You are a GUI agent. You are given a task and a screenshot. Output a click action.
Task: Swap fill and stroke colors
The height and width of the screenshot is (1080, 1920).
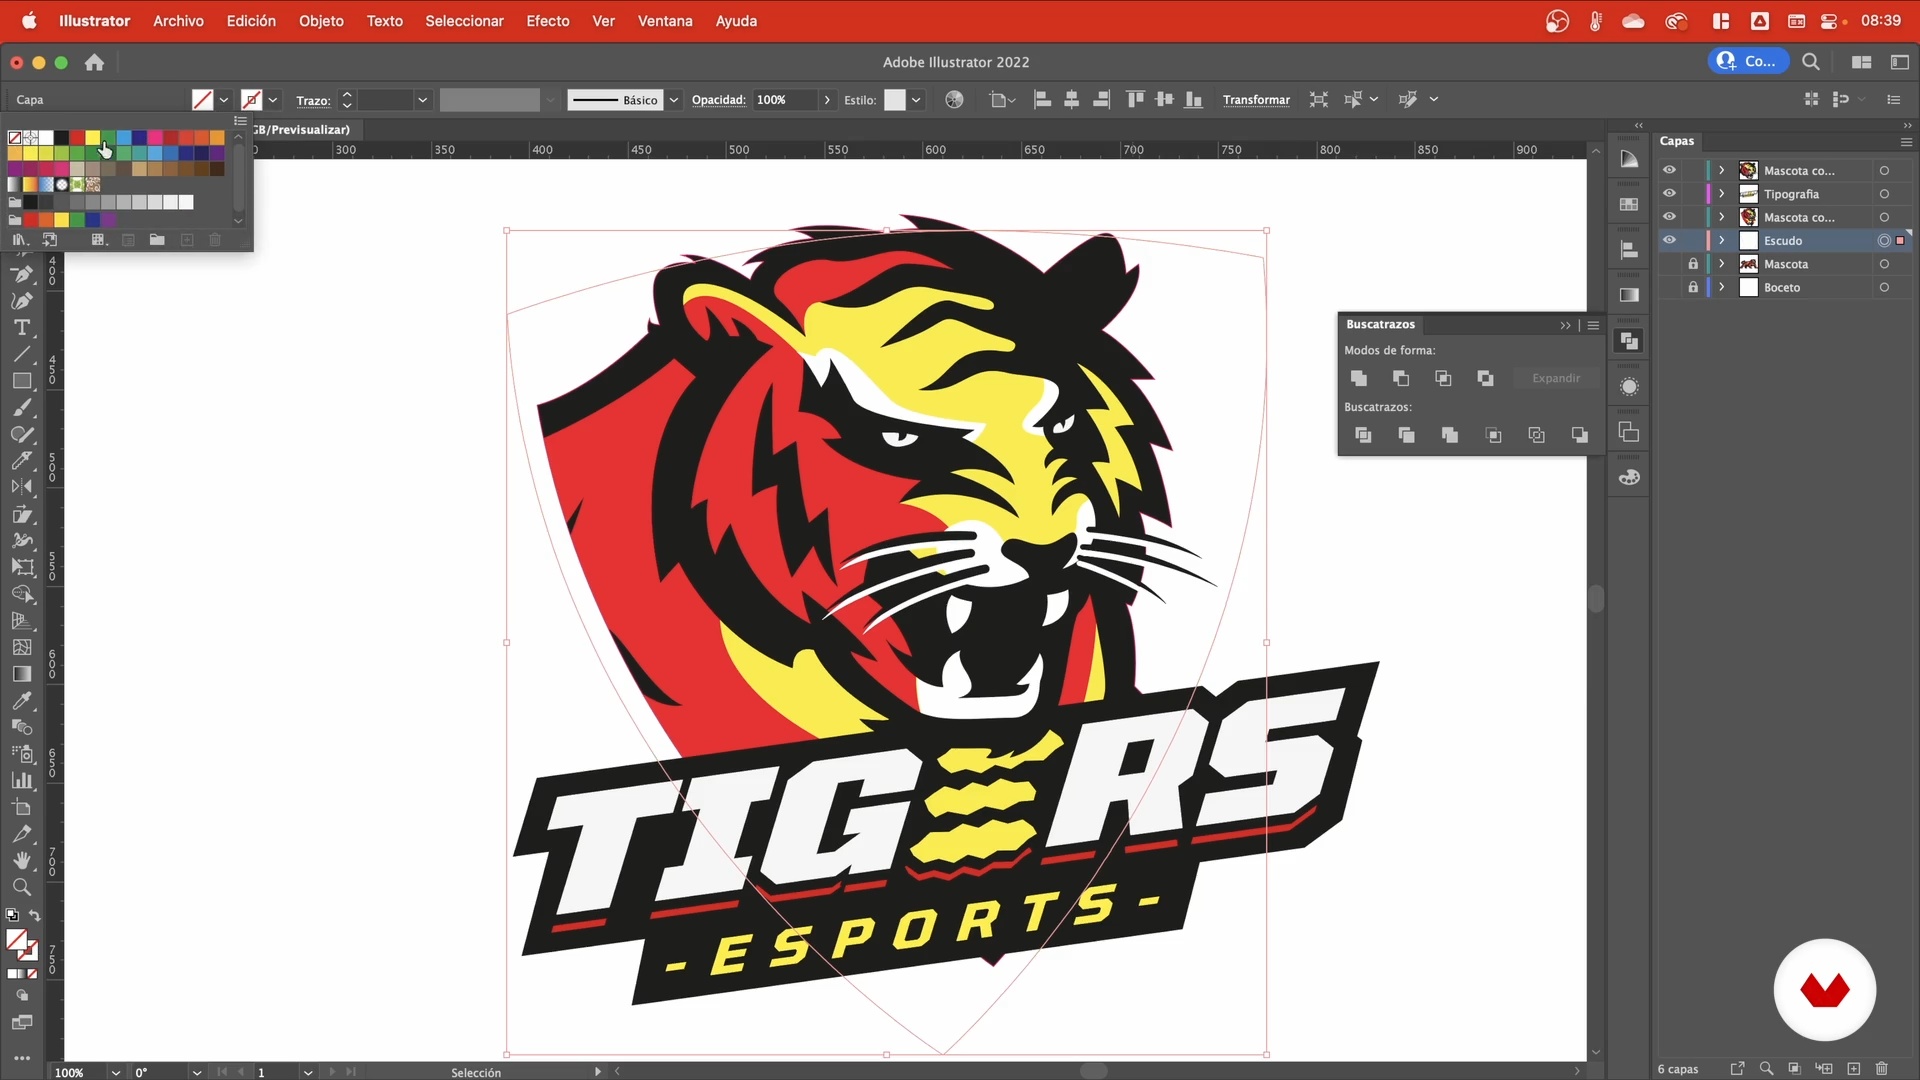35,915
